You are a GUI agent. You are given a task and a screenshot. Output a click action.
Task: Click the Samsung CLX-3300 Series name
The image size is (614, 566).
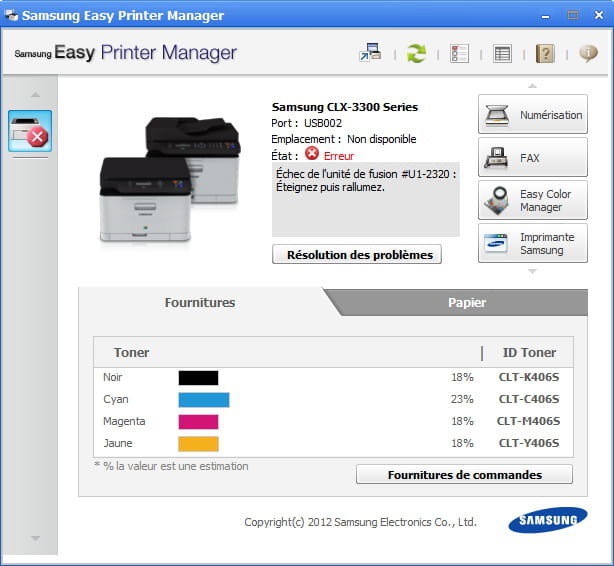(x=345, y=107)
